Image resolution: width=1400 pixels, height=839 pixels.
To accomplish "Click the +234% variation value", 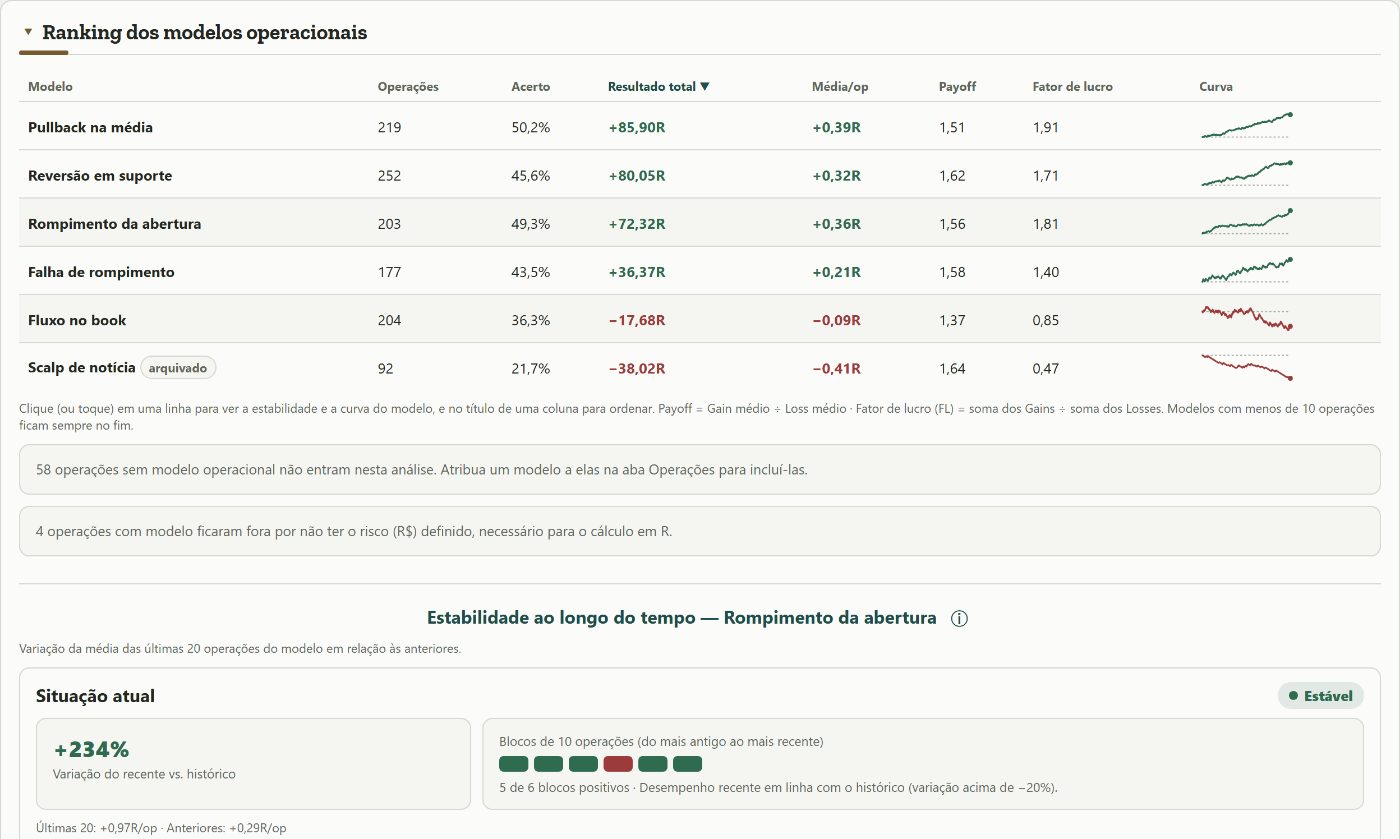I will tap(92, 750).
